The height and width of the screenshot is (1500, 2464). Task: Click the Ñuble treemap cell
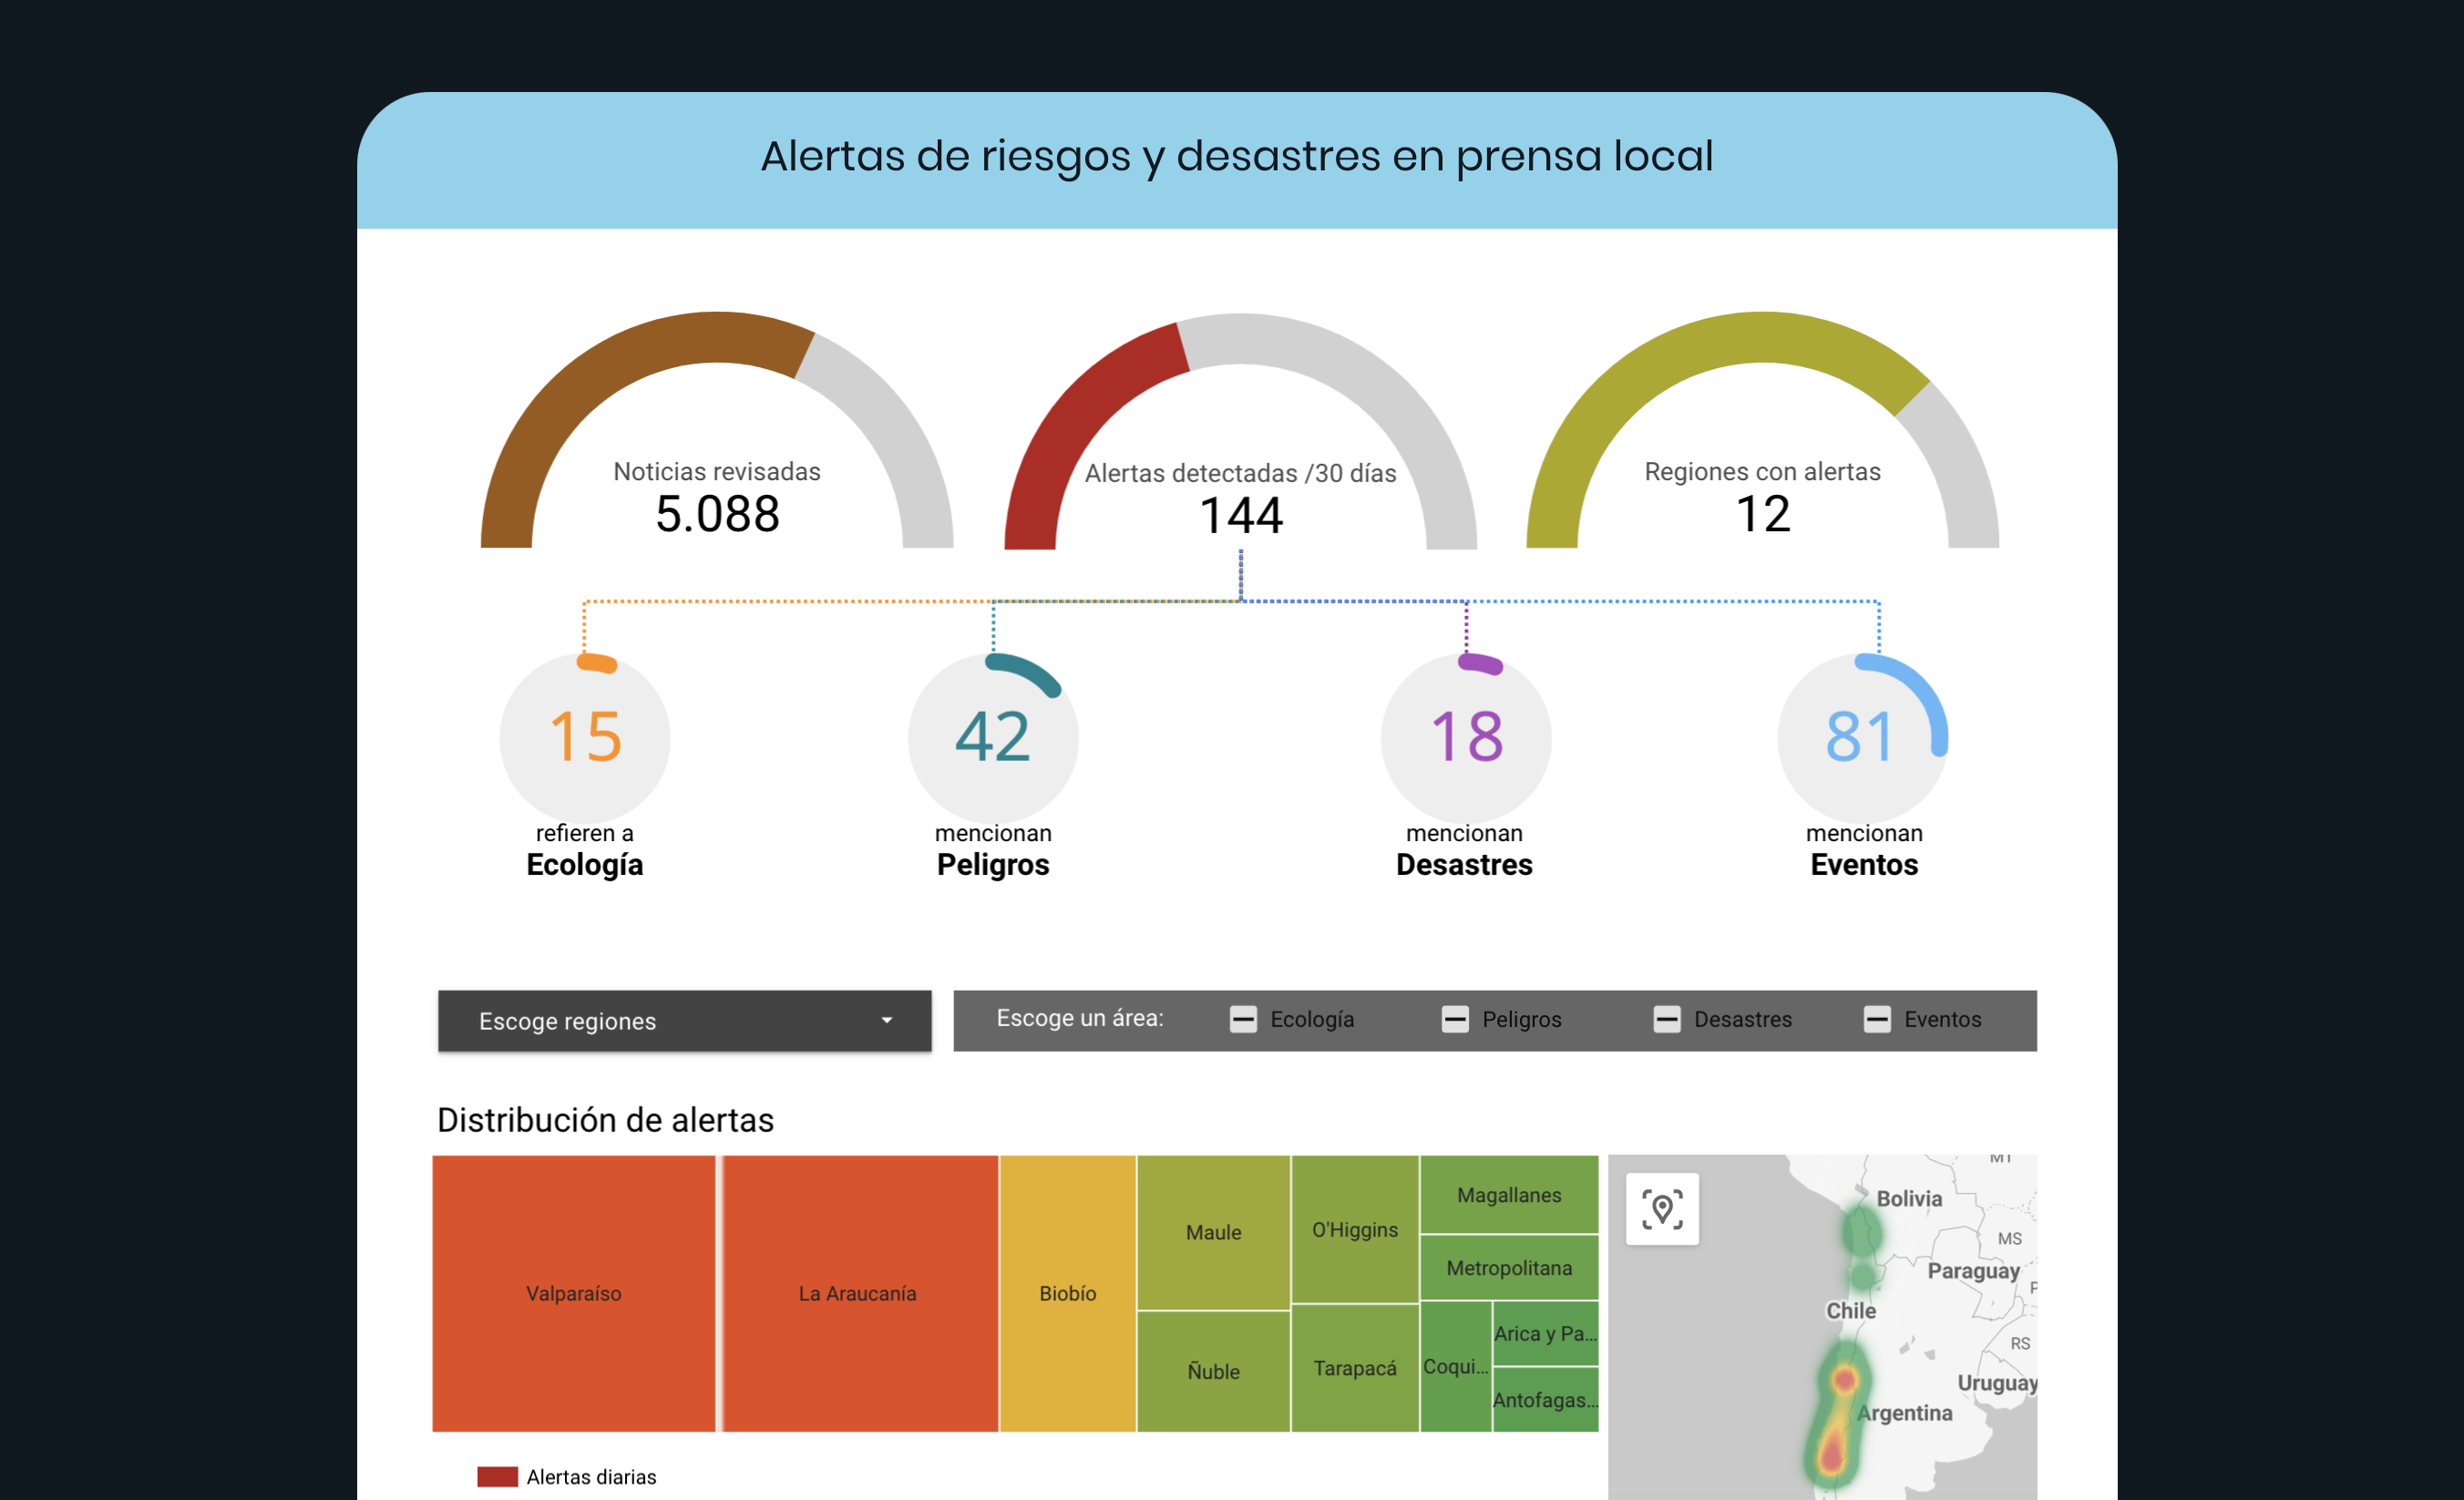(1214, 1371)
